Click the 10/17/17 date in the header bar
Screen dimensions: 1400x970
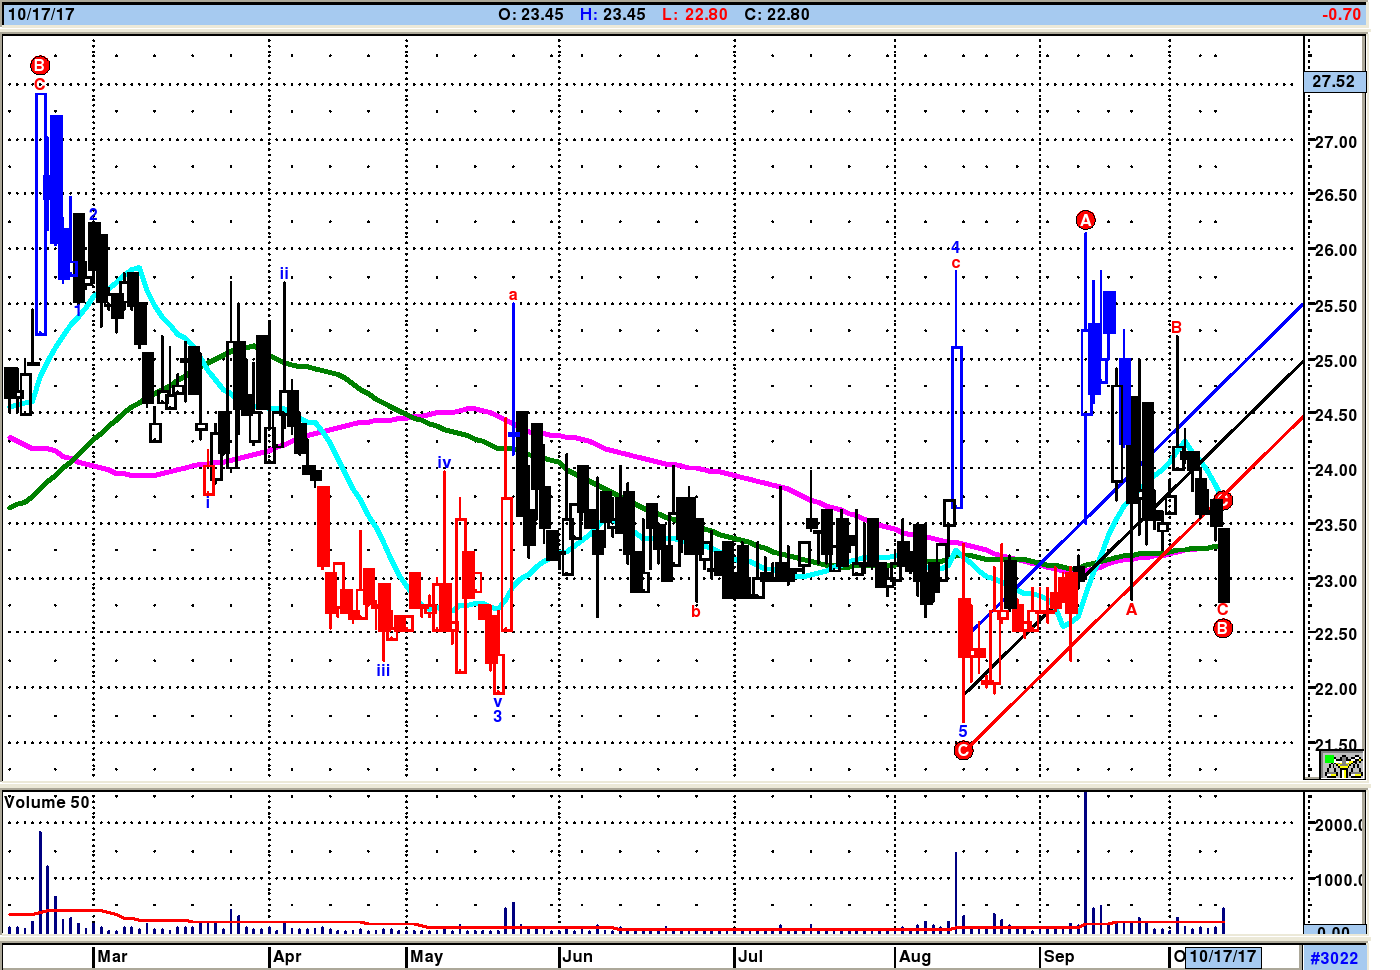click(x=41, y=15)
